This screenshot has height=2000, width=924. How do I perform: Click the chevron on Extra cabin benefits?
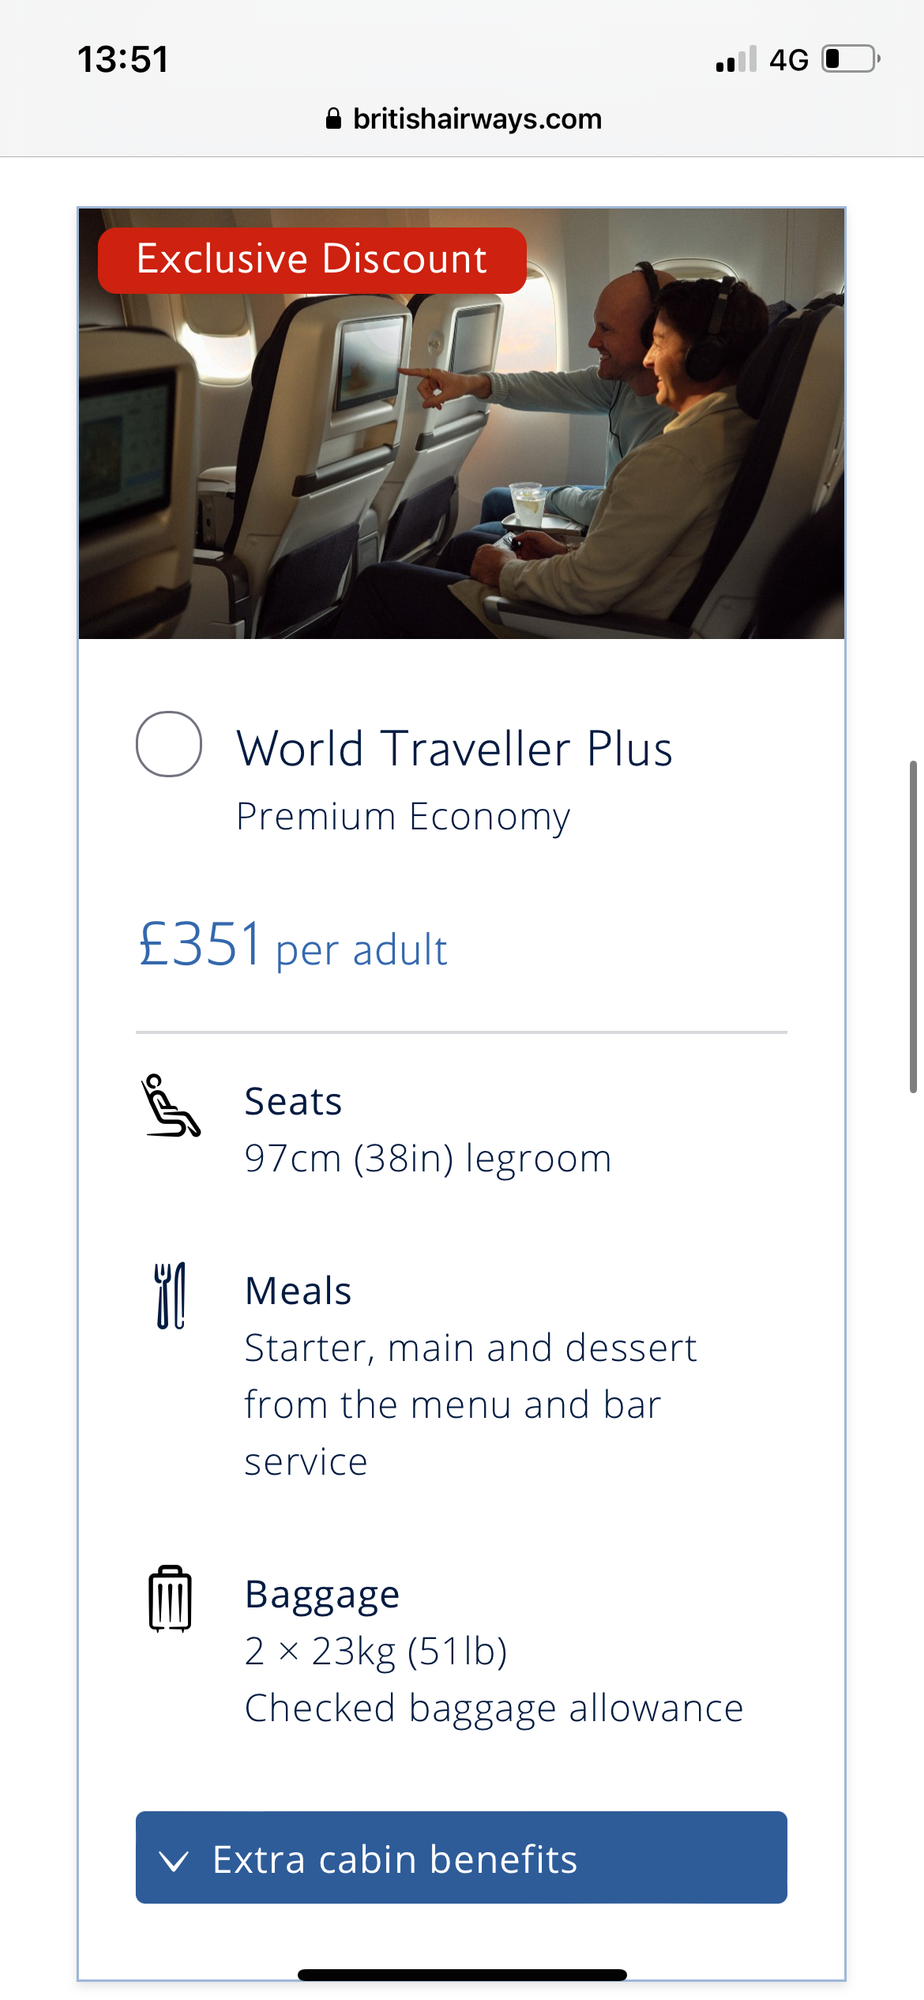point(174,1861)
